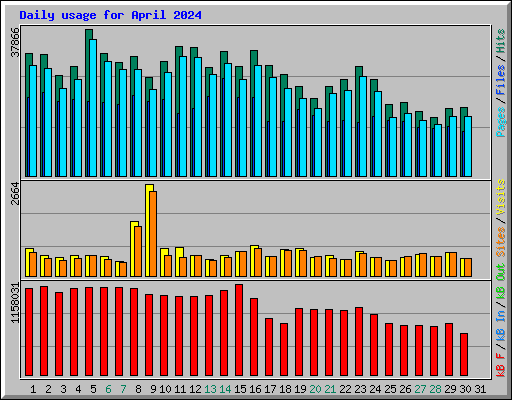Click the cyan files bar for day 1
This screenshot has height=400, width=512.
pyautogui.click(x=33, y=121)
